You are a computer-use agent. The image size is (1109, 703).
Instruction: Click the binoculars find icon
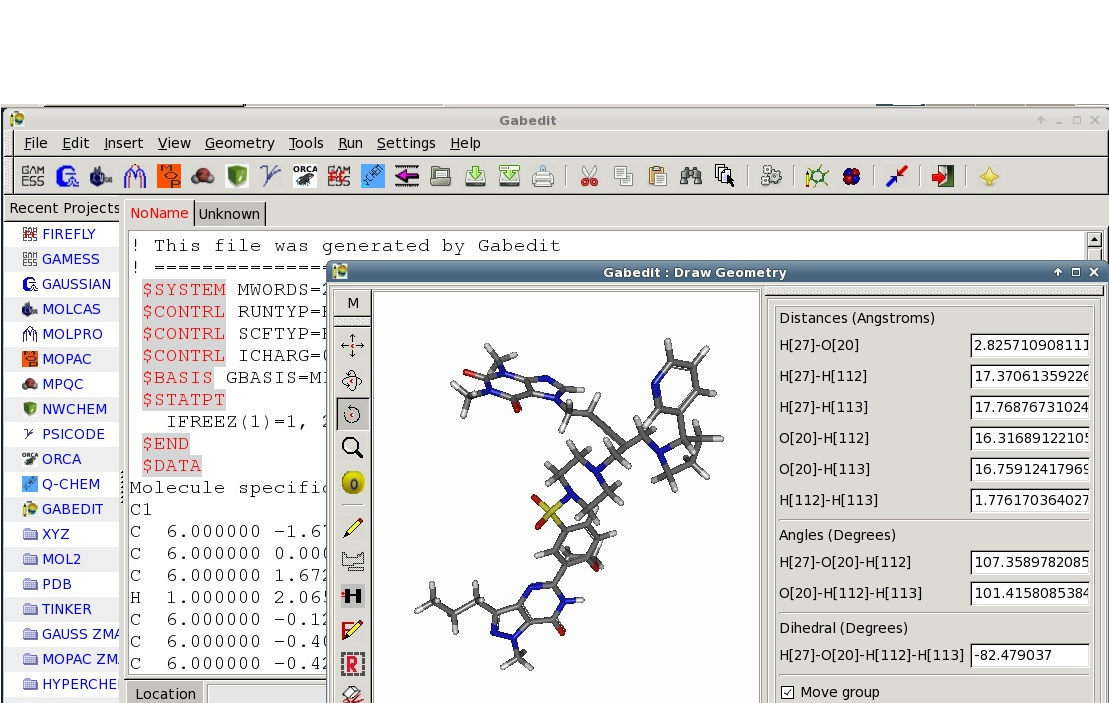(691, 177)
